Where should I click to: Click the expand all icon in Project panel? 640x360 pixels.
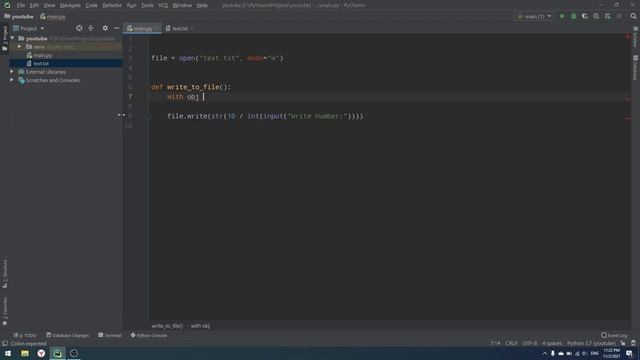click(x=91, y=28)
